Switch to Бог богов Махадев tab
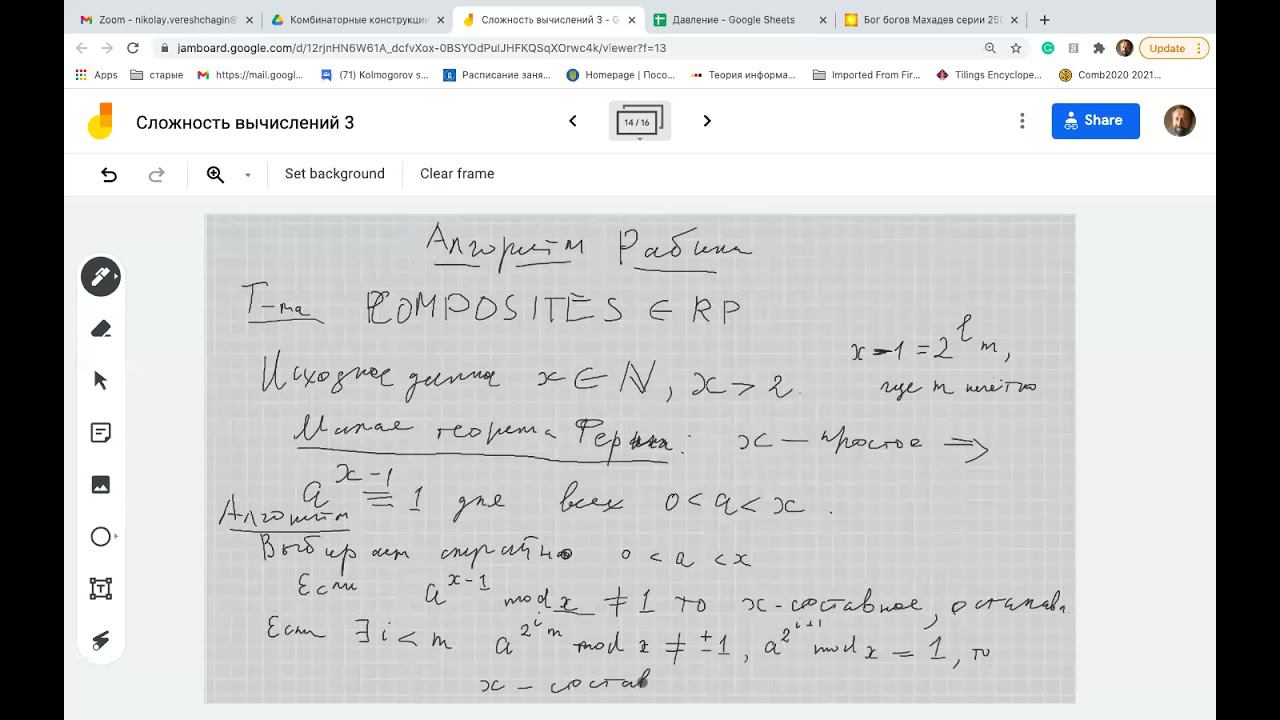The width and height of the screenshot is (1280, 720). point(932,20)
